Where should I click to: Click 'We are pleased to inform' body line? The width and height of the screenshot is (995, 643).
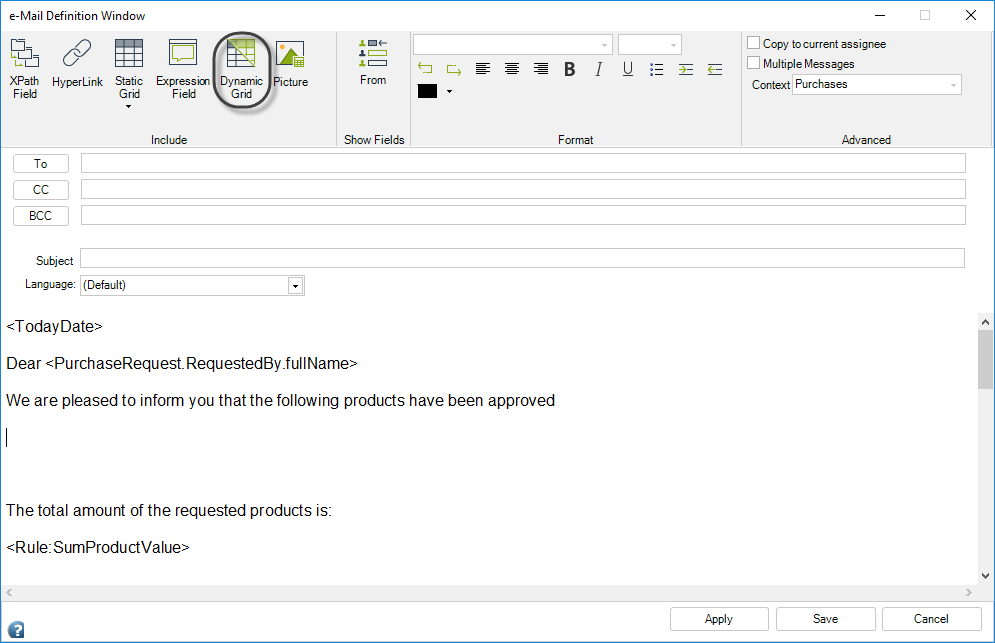pos(280,401)
